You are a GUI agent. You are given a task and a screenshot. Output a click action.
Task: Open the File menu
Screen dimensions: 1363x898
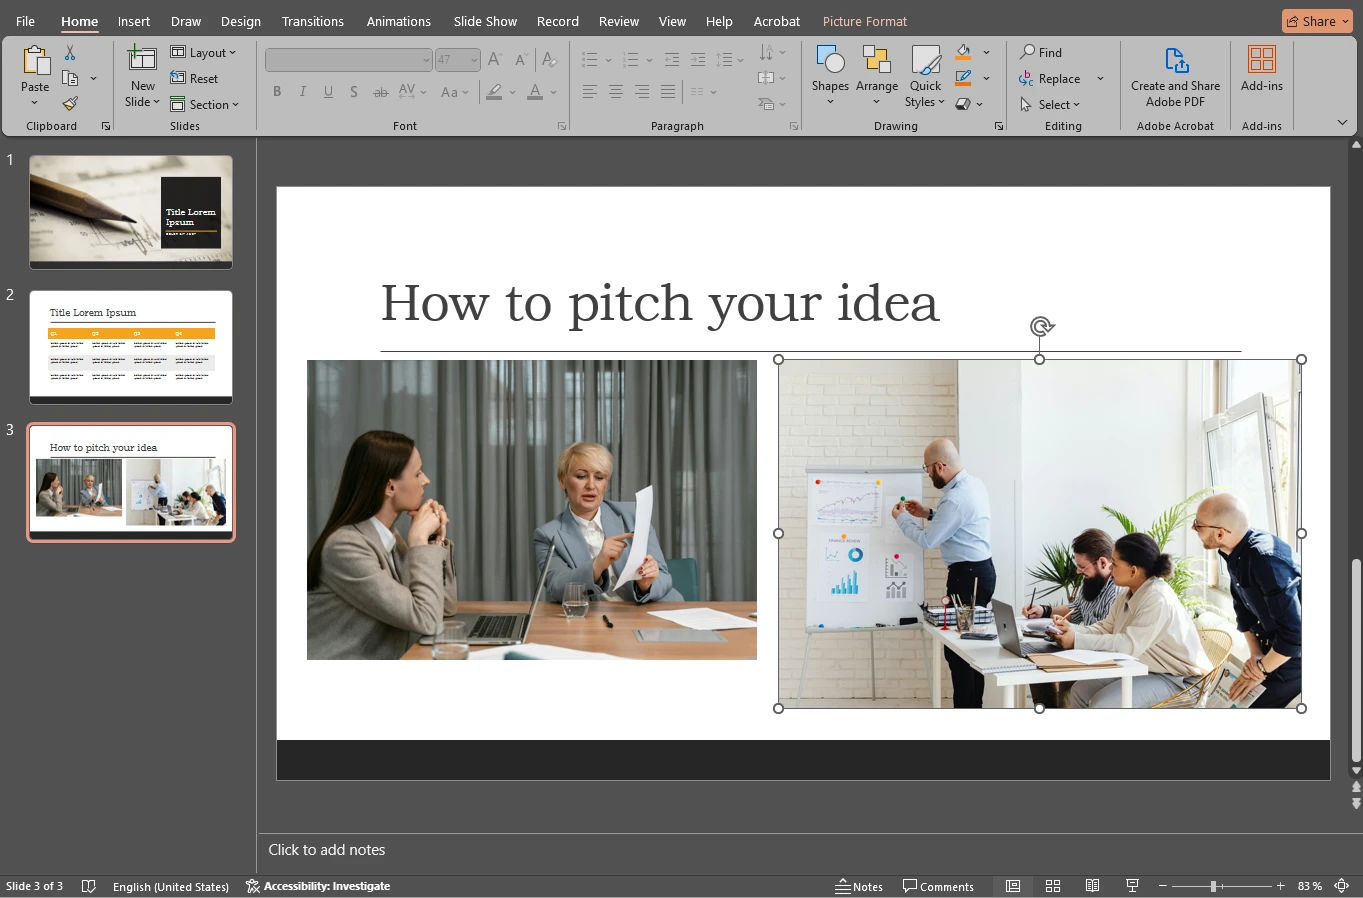click(x=25, y=21)
